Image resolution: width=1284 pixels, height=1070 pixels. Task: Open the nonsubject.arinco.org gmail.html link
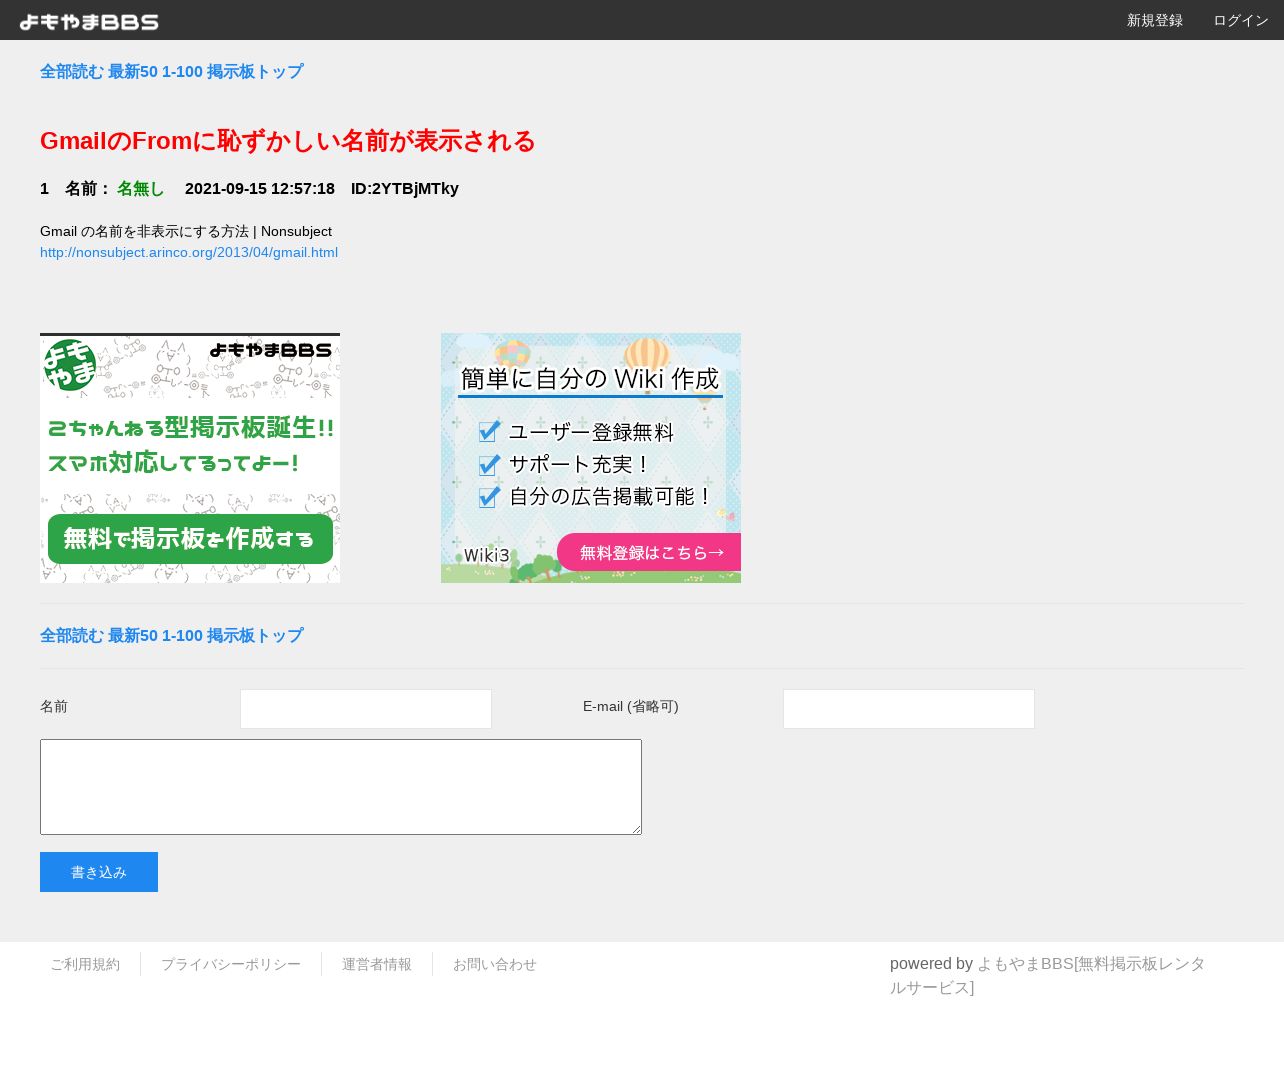(189, 253)
